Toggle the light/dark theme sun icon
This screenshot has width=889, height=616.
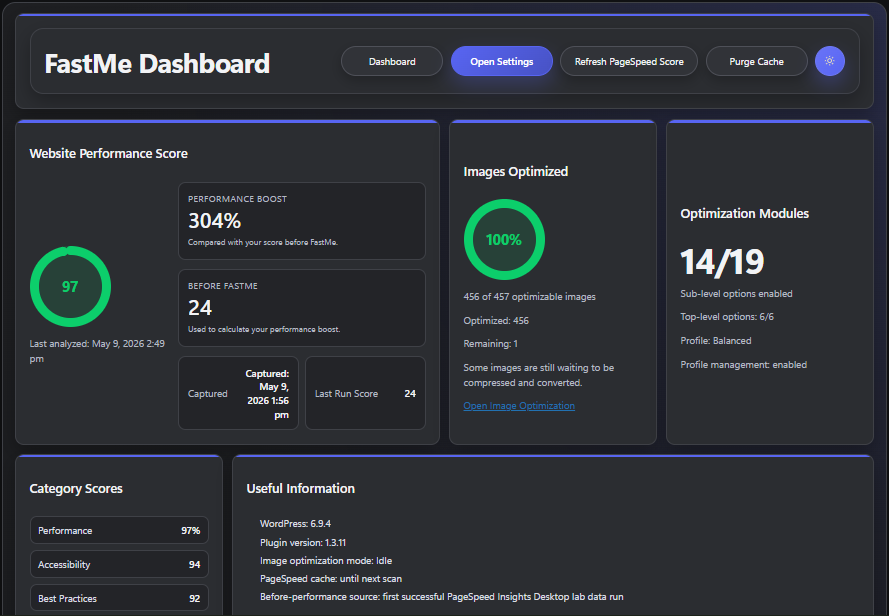point(829,61)
